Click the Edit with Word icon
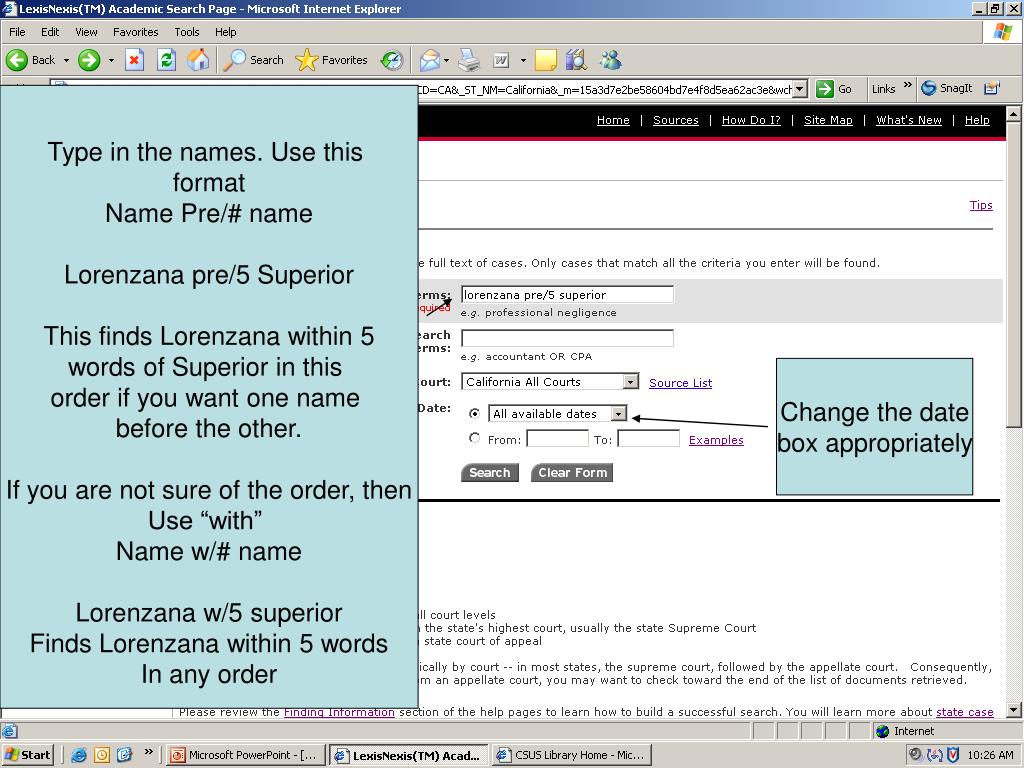Screen dimensions: 1024x768 [x=501, y=60]
